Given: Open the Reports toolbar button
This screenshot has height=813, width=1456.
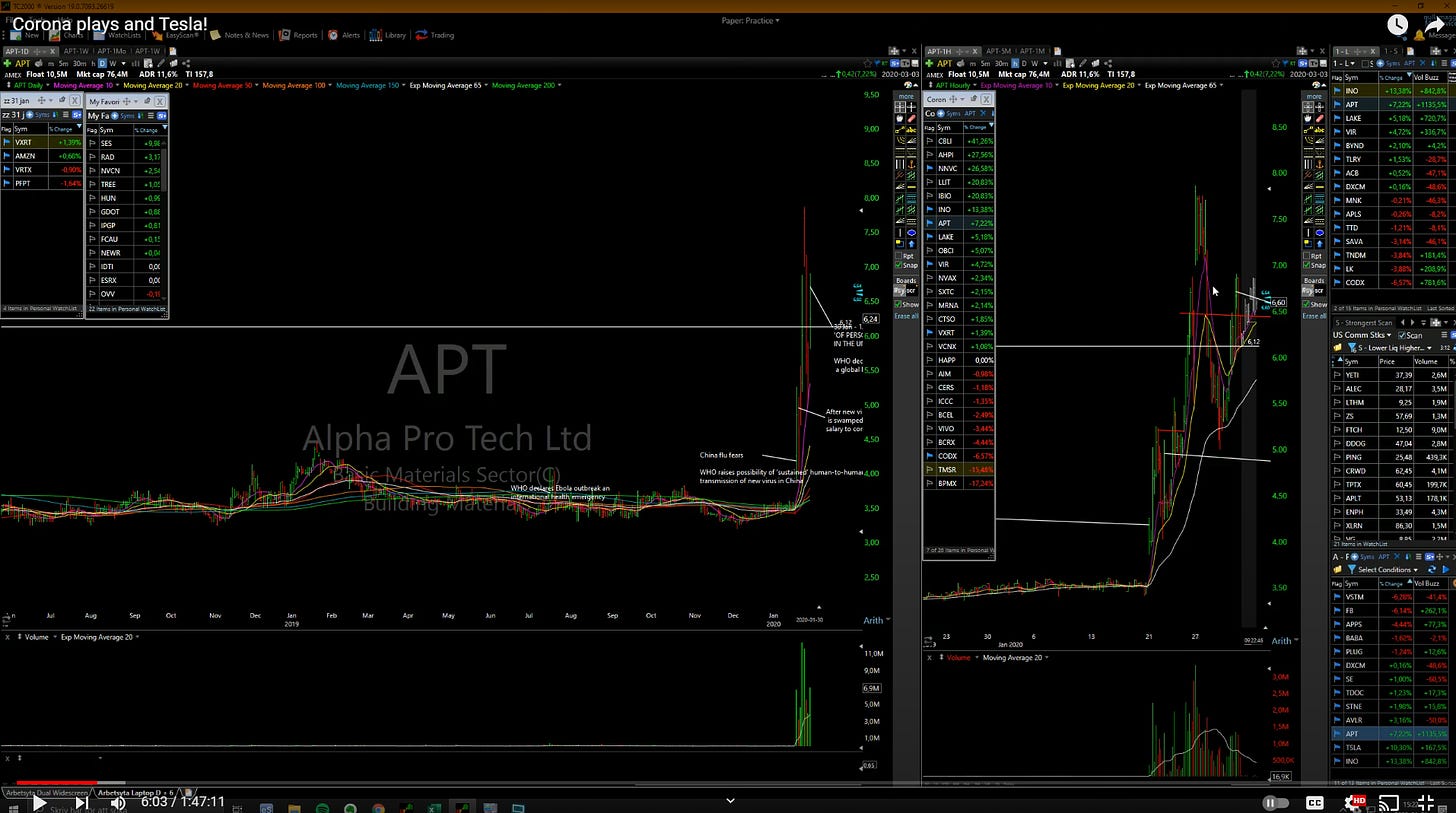Looking at the screenshot, I should pos(298,35).
